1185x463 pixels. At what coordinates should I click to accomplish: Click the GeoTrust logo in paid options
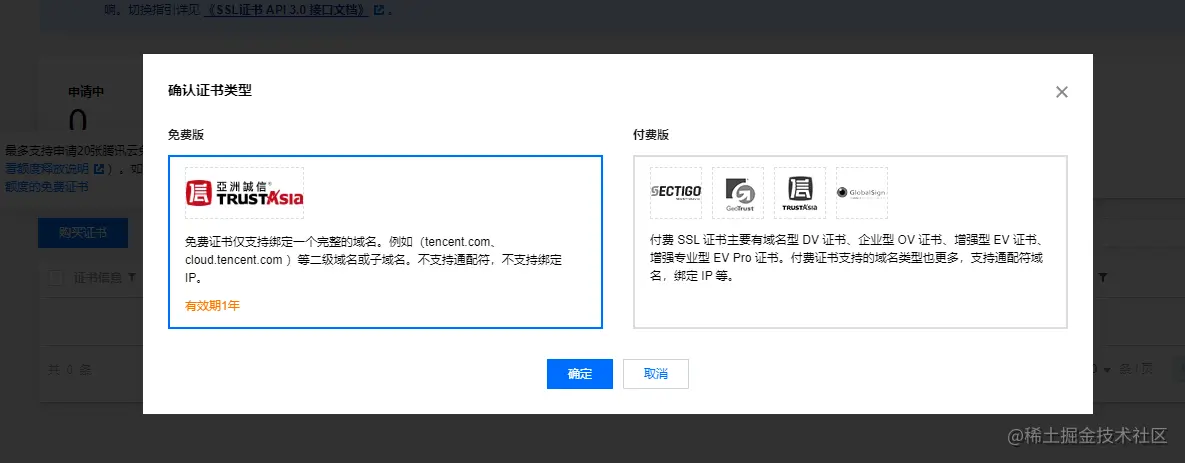point(738,193)
